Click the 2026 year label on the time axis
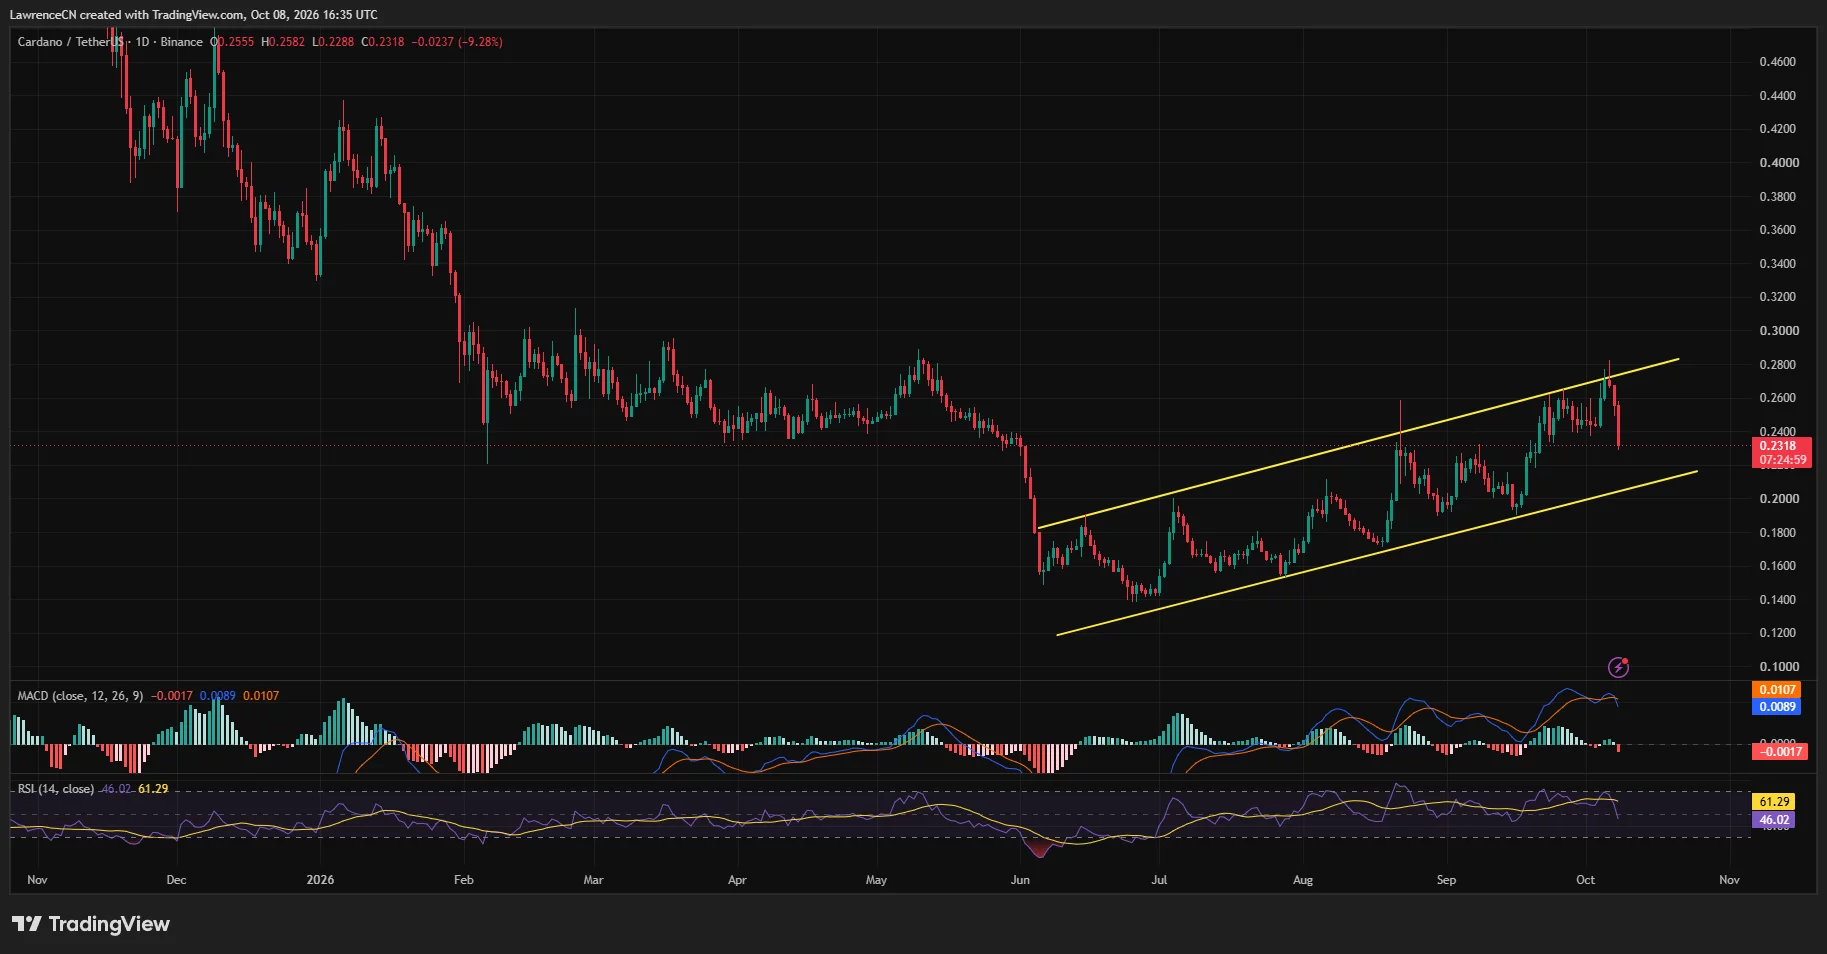 click(x=320, y=880)
